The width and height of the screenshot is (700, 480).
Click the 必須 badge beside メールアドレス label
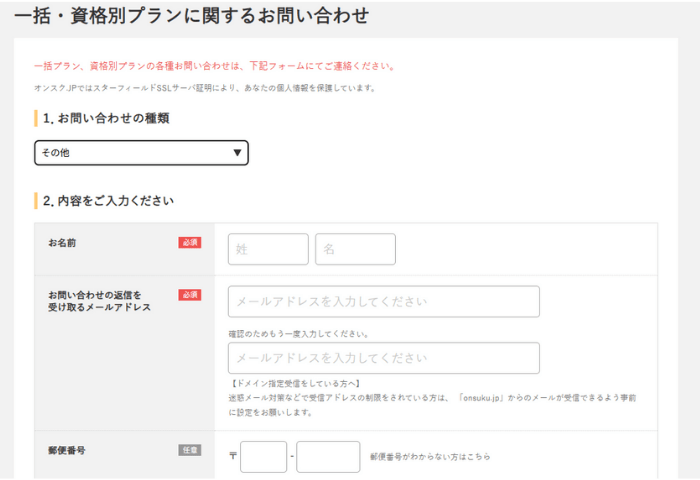190,295
